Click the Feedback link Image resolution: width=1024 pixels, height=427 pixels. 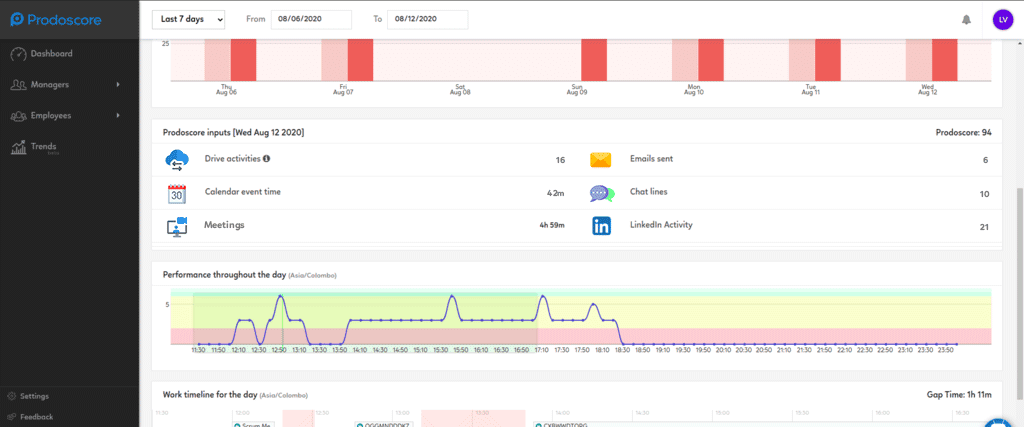pos(36,416)
